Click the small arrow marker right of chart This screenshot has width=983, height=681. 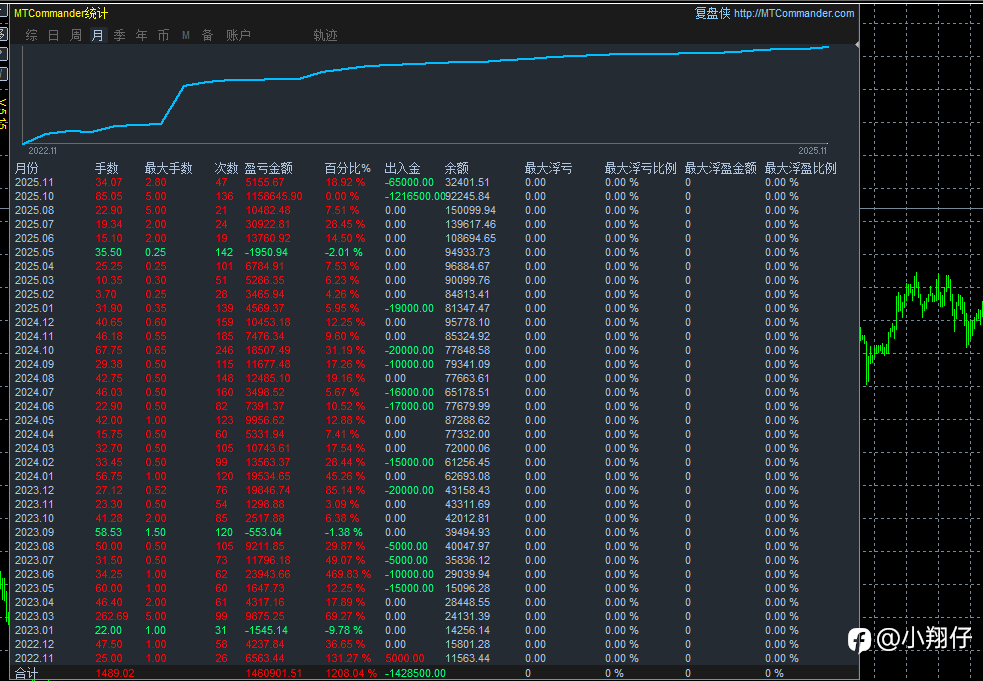click(x=856, y=45)
